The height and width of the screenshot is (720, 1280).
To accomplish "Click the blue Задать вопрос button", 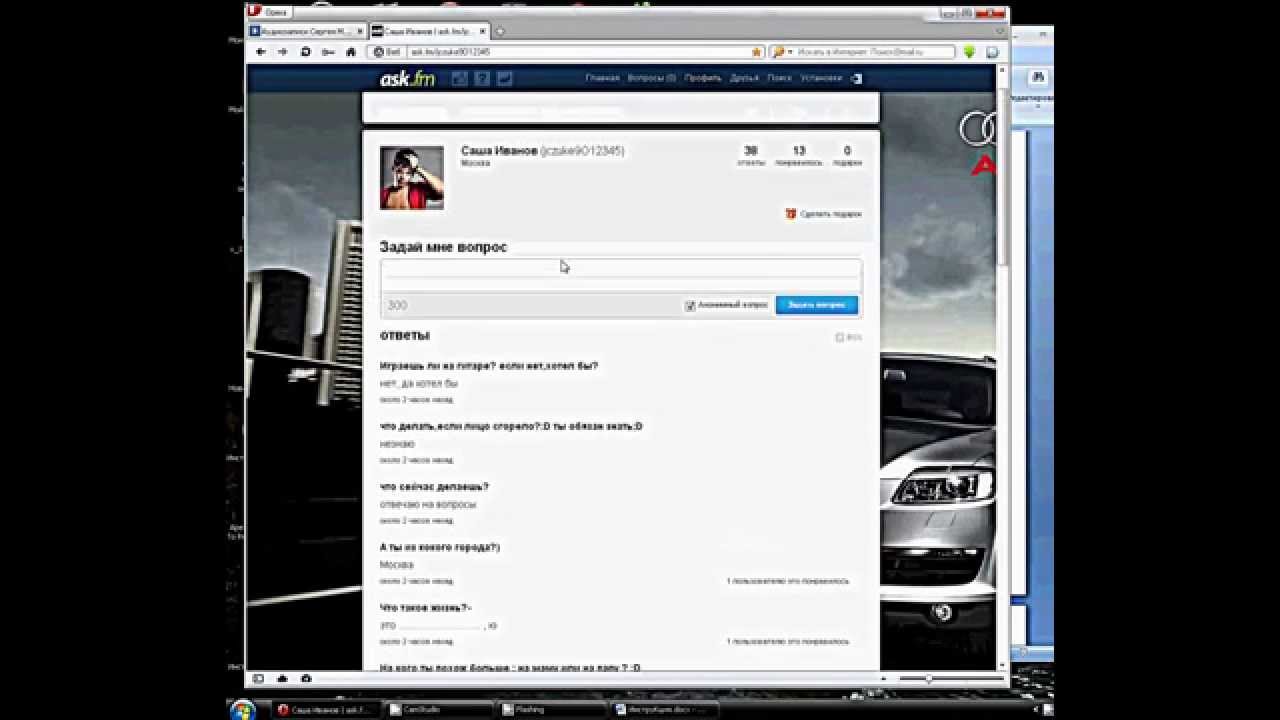I will 817,305.
